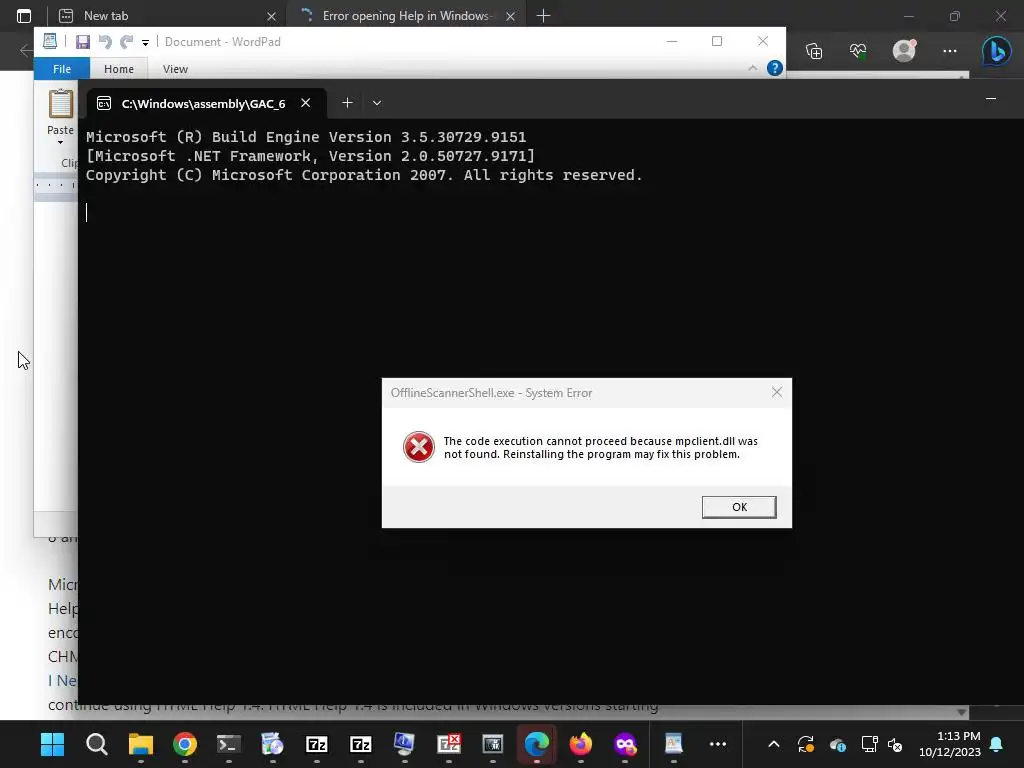Add a new Edge browser tab
The height and width of the screenshot is (768, 1024).
coord(543,16)
